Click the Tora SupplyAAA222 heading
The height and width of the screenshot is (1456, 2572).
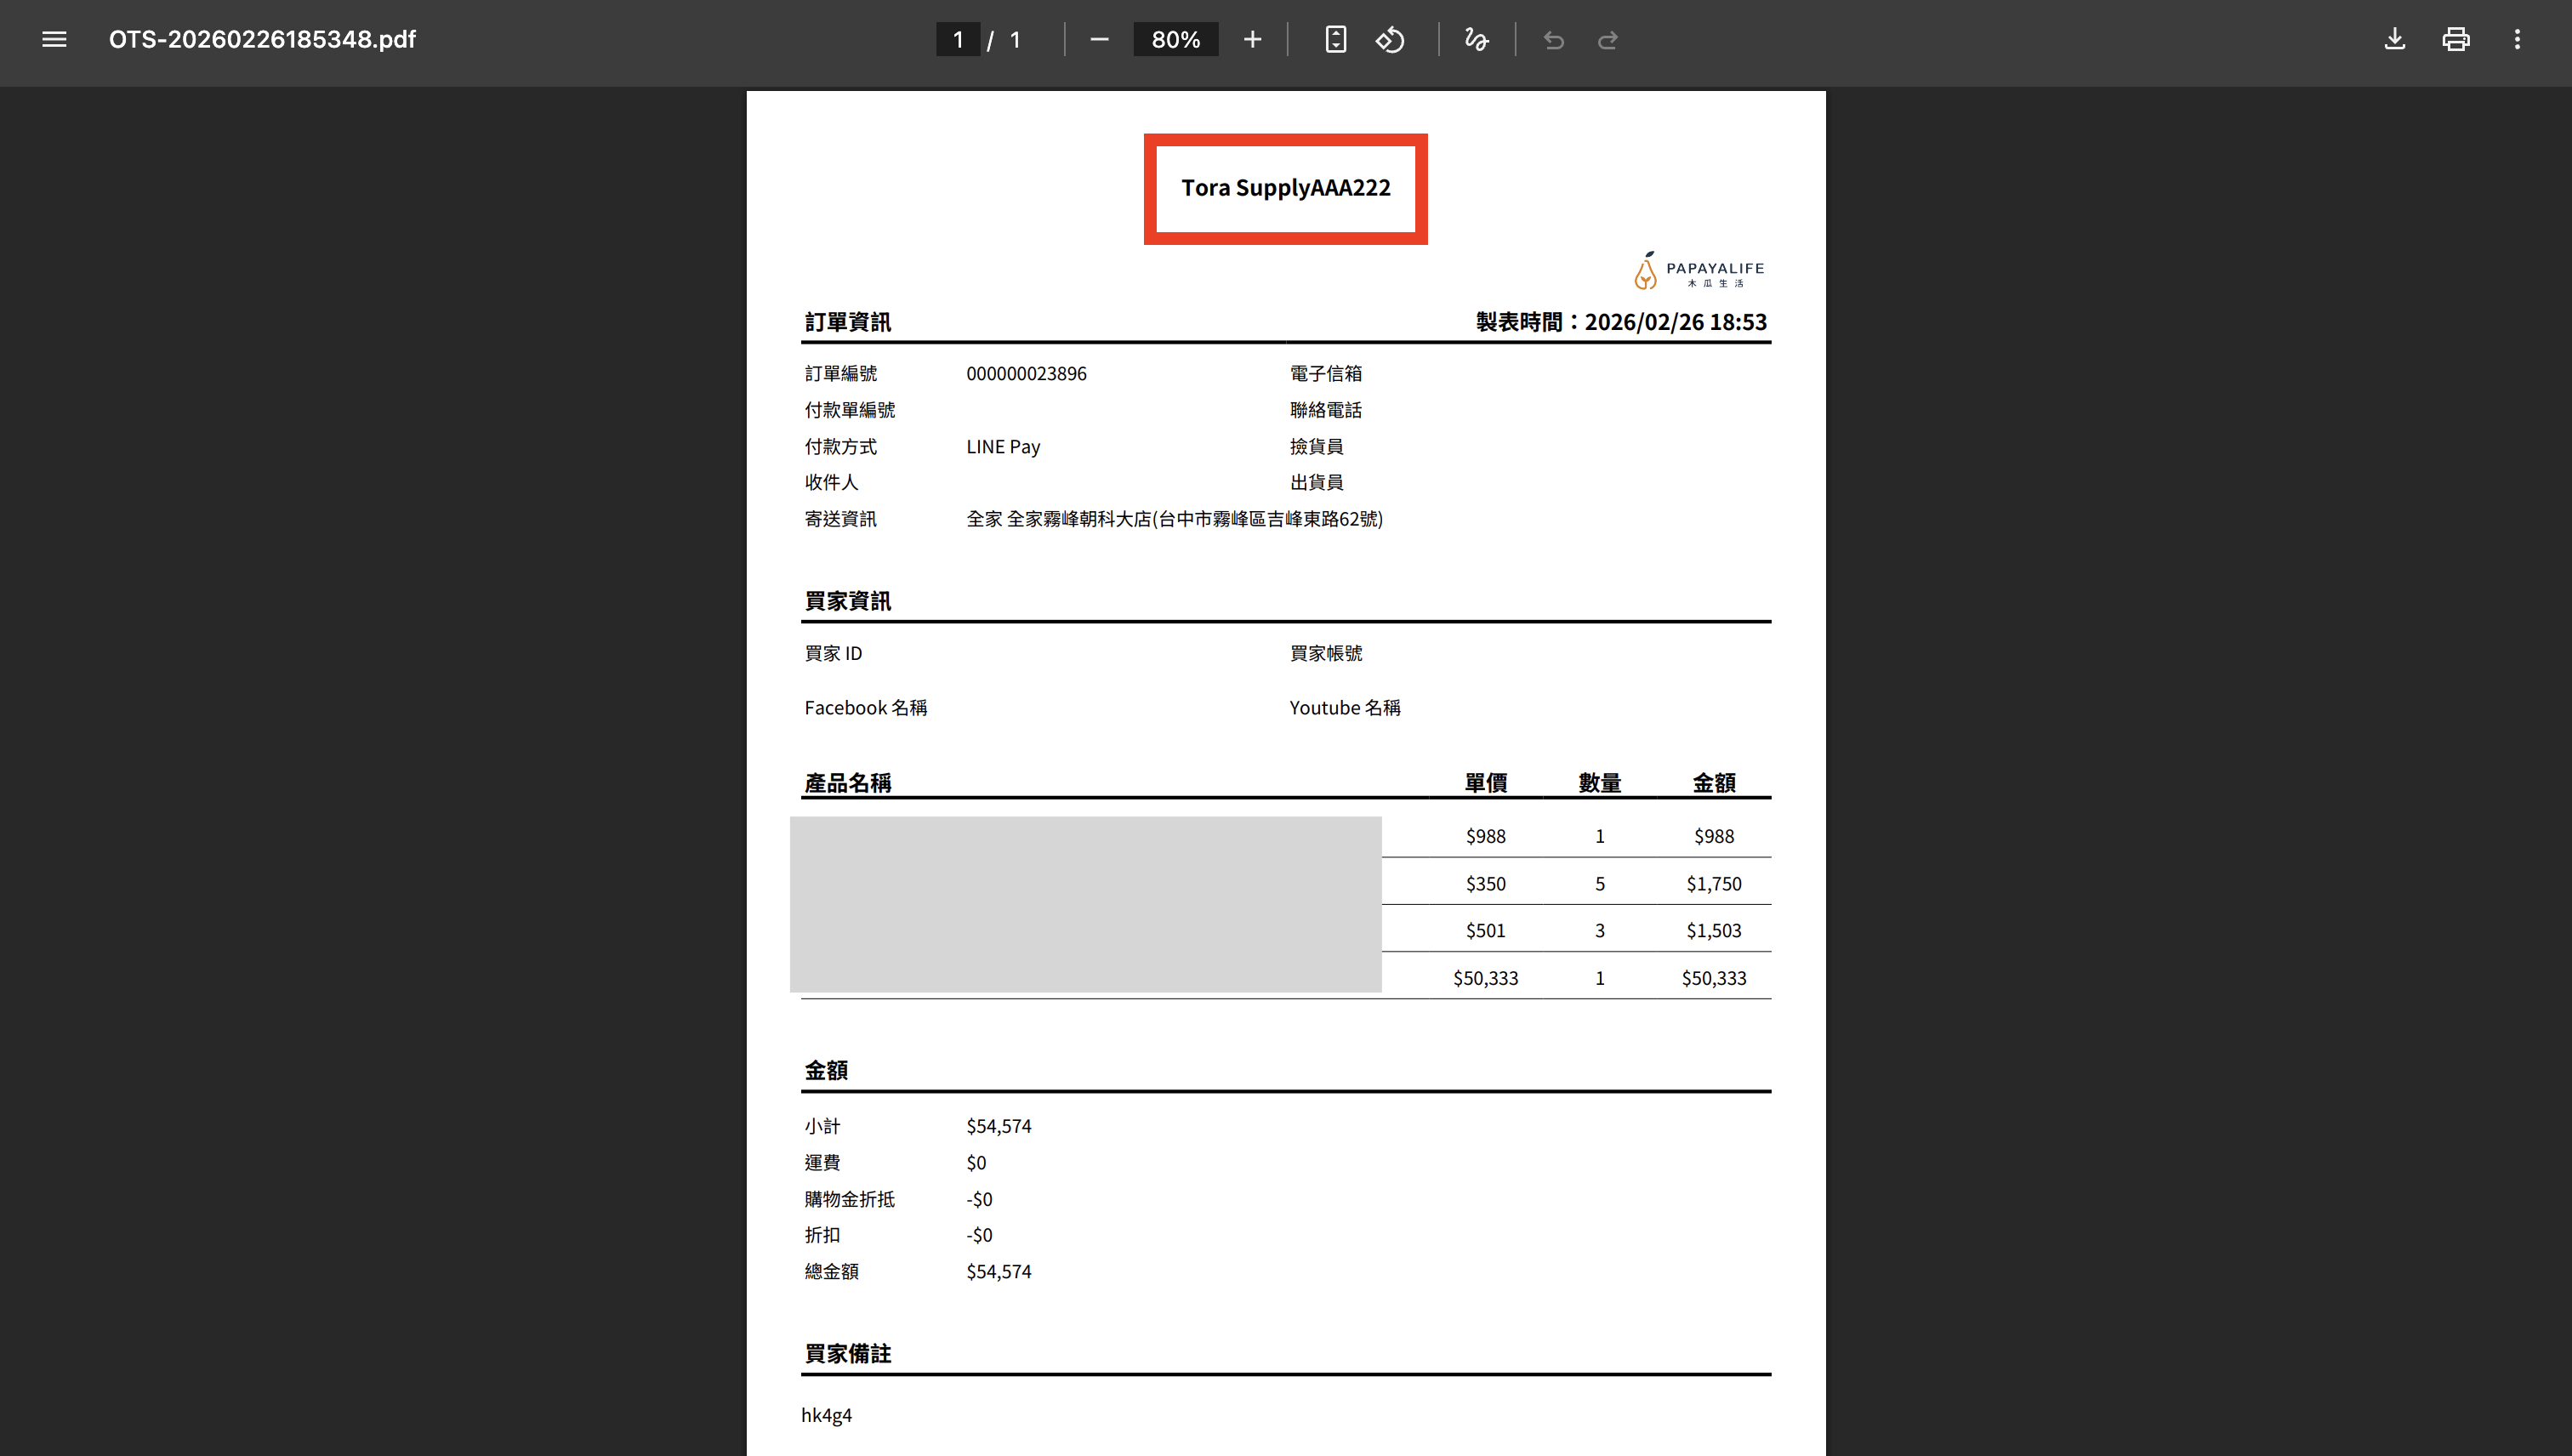pos(1285,188)
